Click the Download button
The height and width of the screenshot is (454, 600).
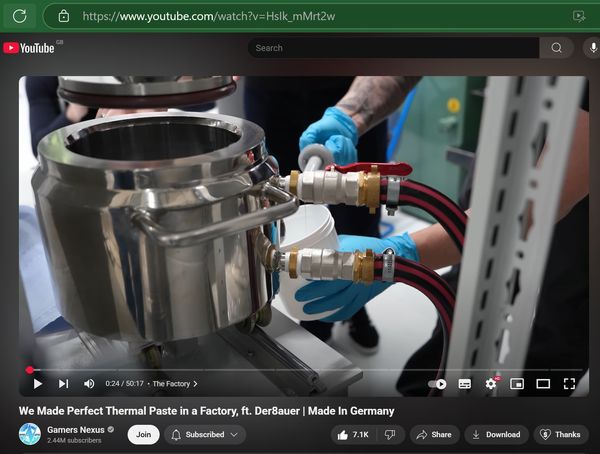pyautogui.click(x=496, y=434)
